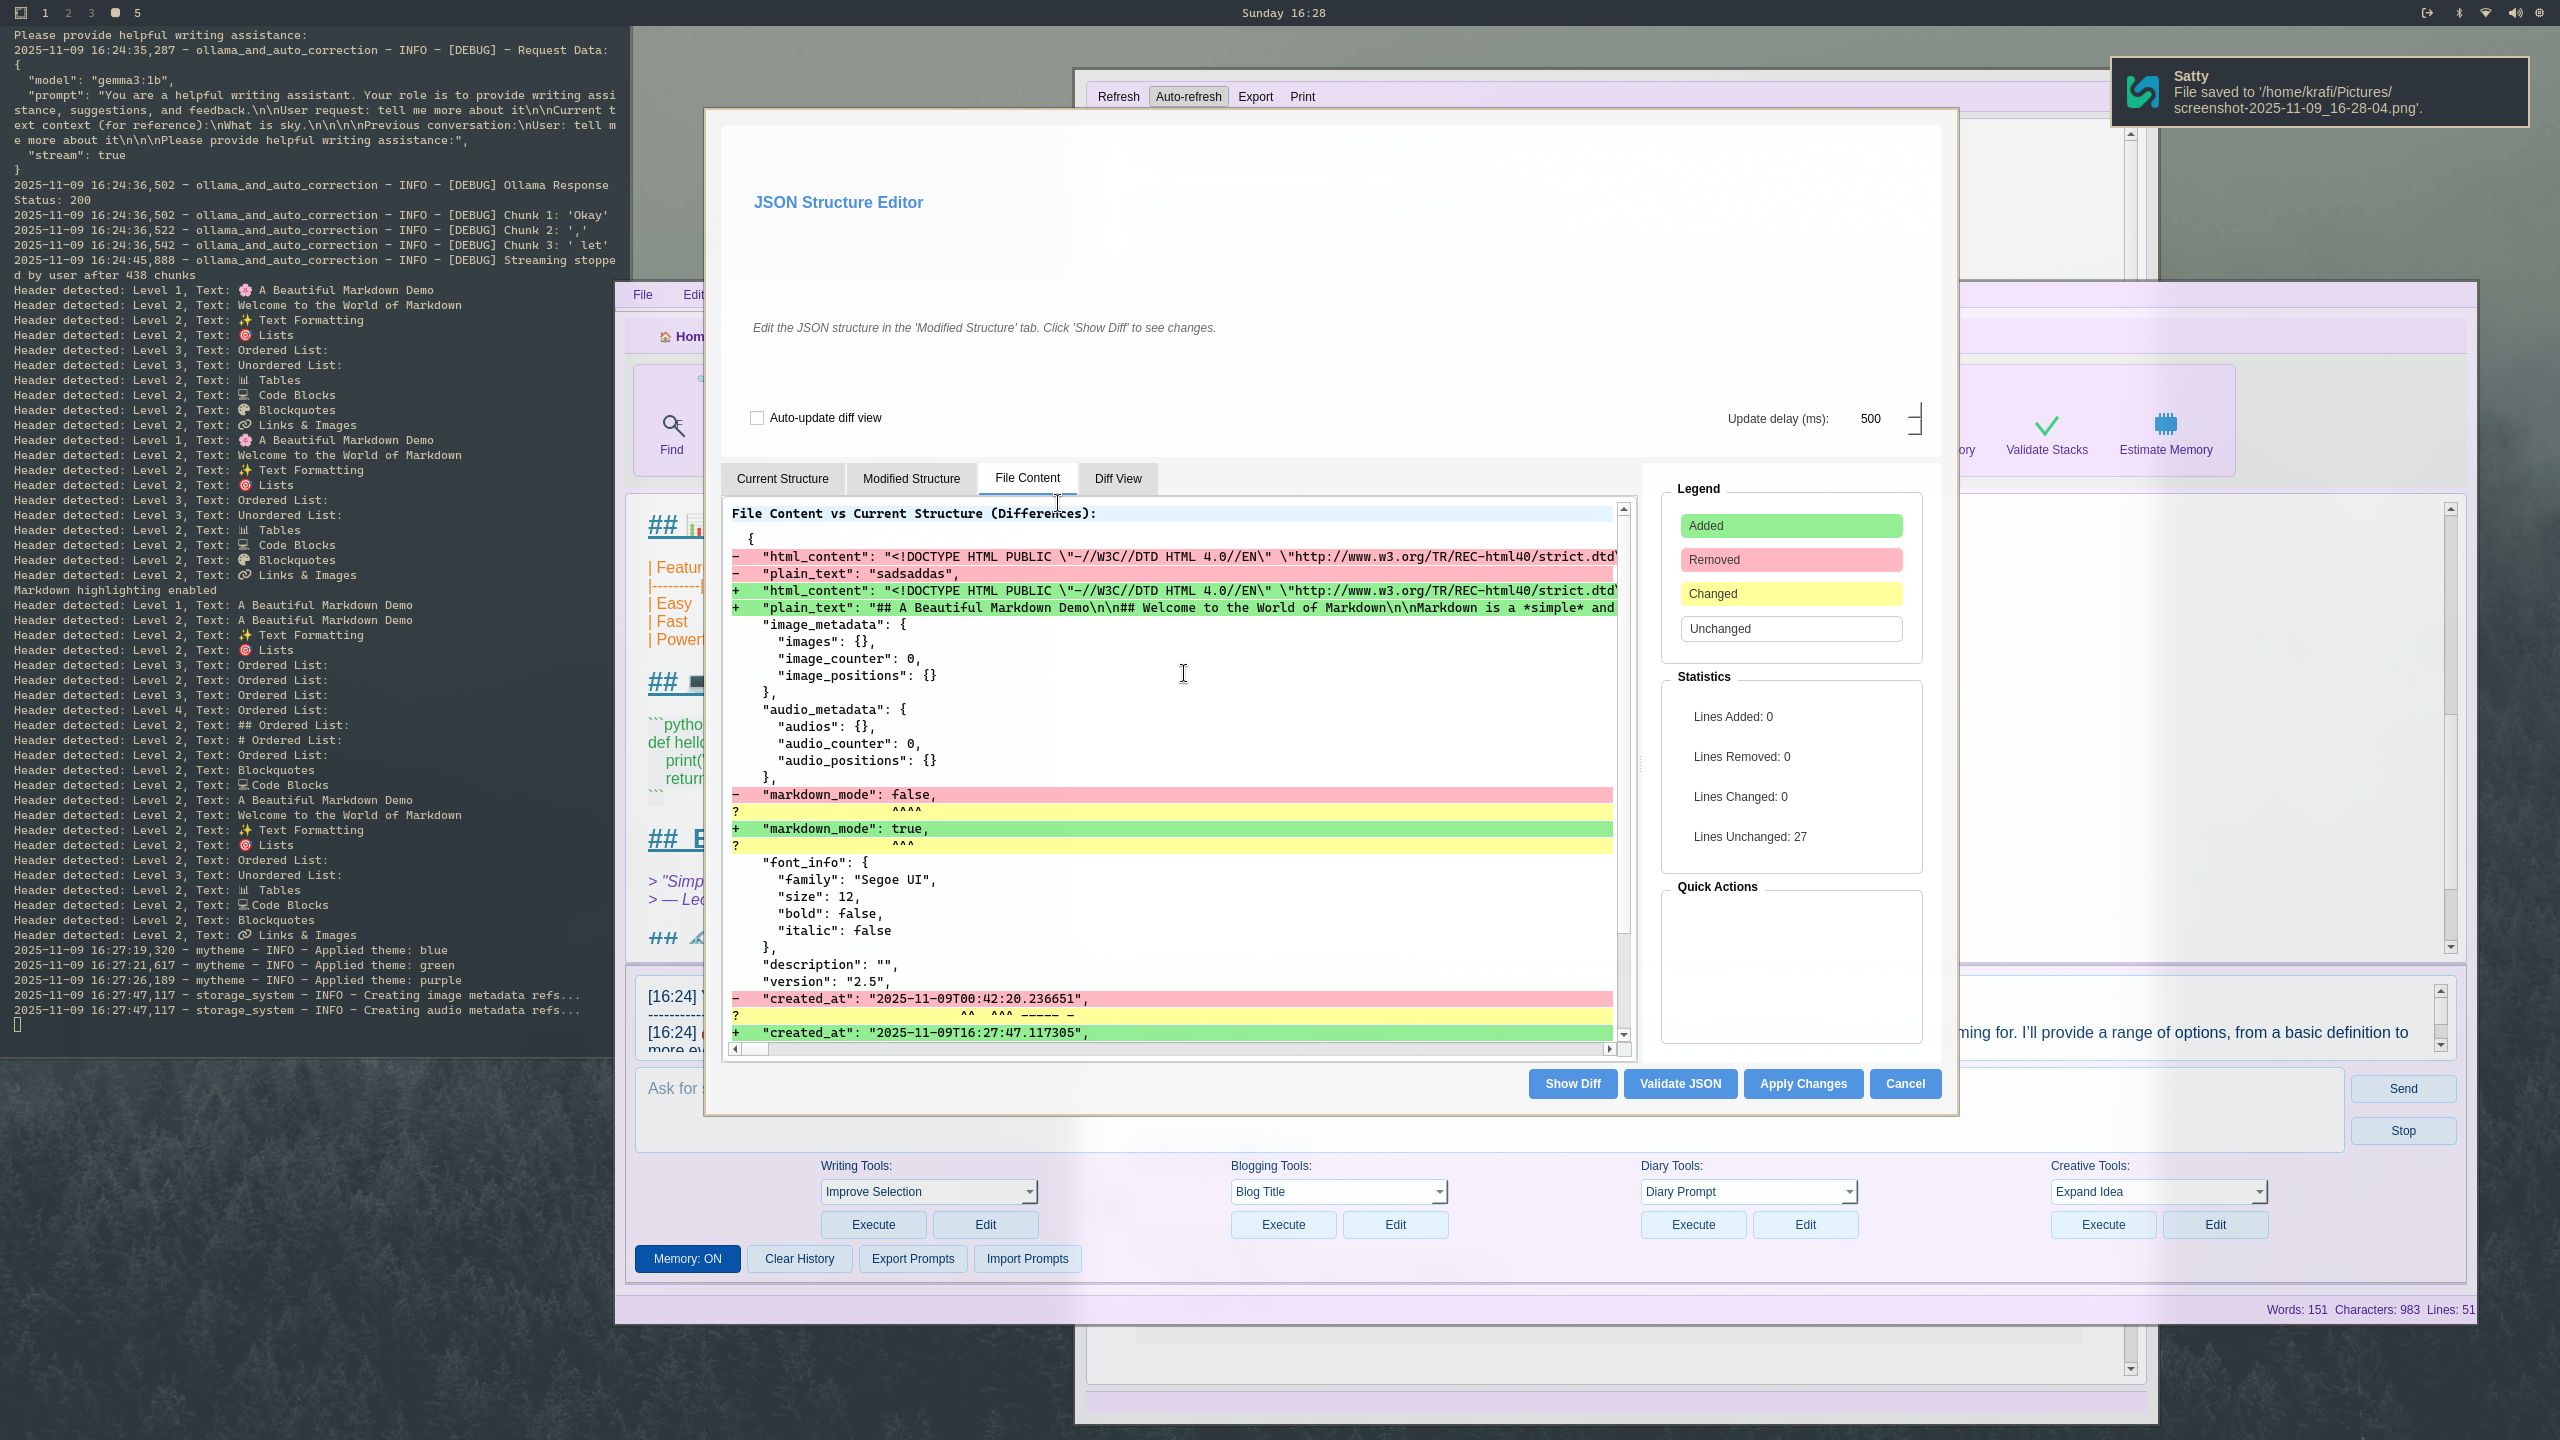The width and height of the screenshot is (2560, 1440).
Task: Click the Apply Changes button
Action: tap(1803, 1084)
